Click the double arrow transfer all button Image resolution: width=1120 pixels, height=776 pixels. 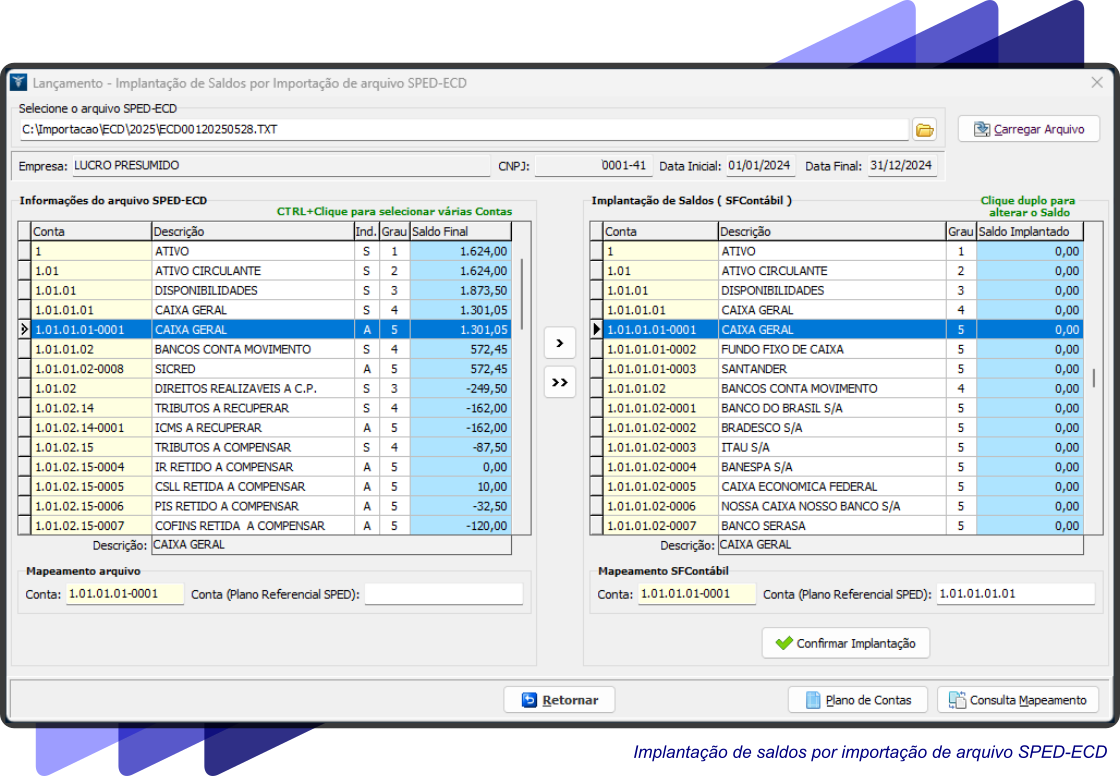[x=560, y=382]
